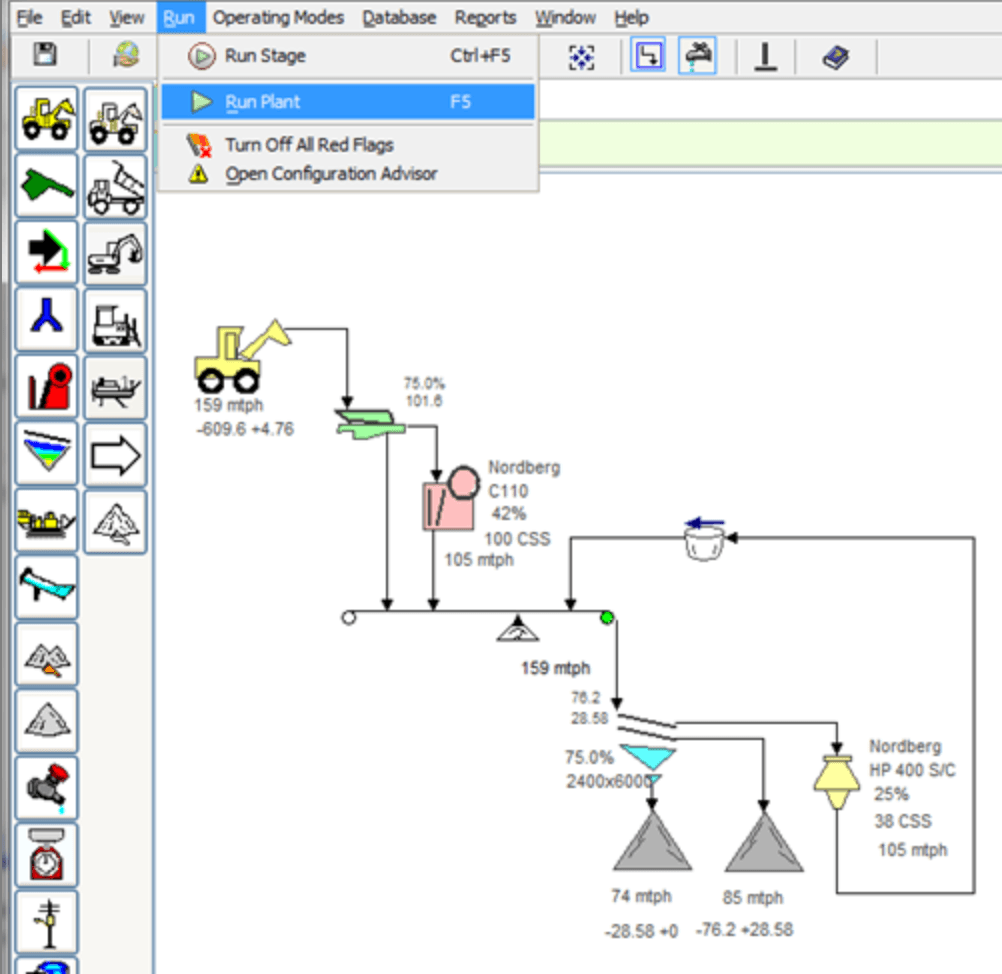The width and height of the screenshot is (1002, 974).
Task: Click Turn Off All Red Flags
Action: (x=309, y=145)
